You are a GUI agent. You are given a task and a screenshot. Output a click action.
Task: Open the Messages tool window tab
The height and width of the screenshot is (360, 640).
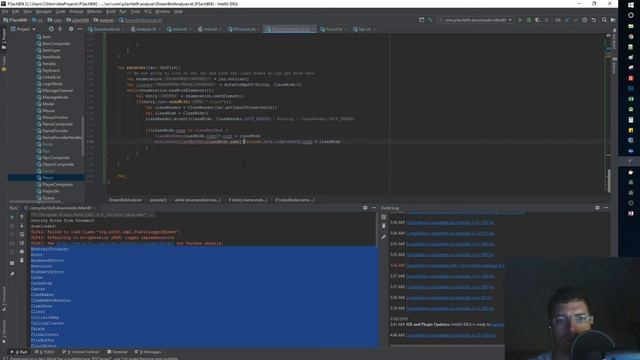(x=148, y=352)
